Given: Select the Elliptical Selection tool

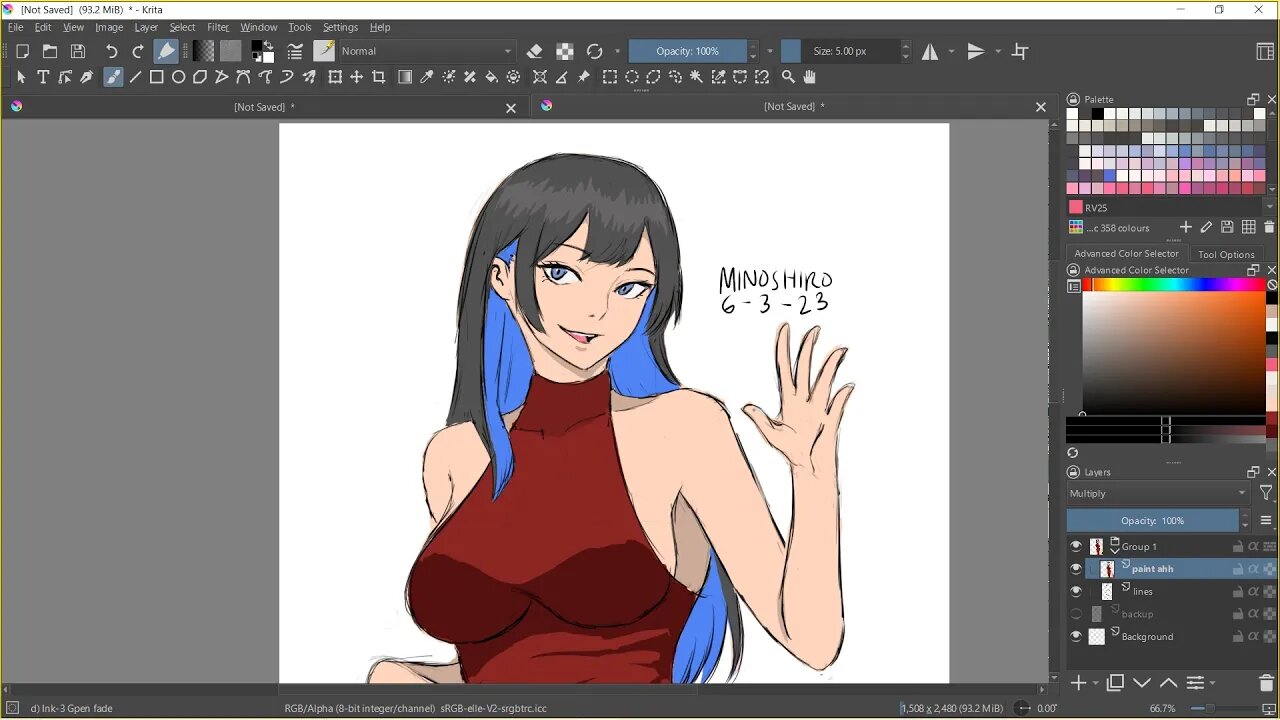Looking at the screenshot, I should click(x=632, y=77).
